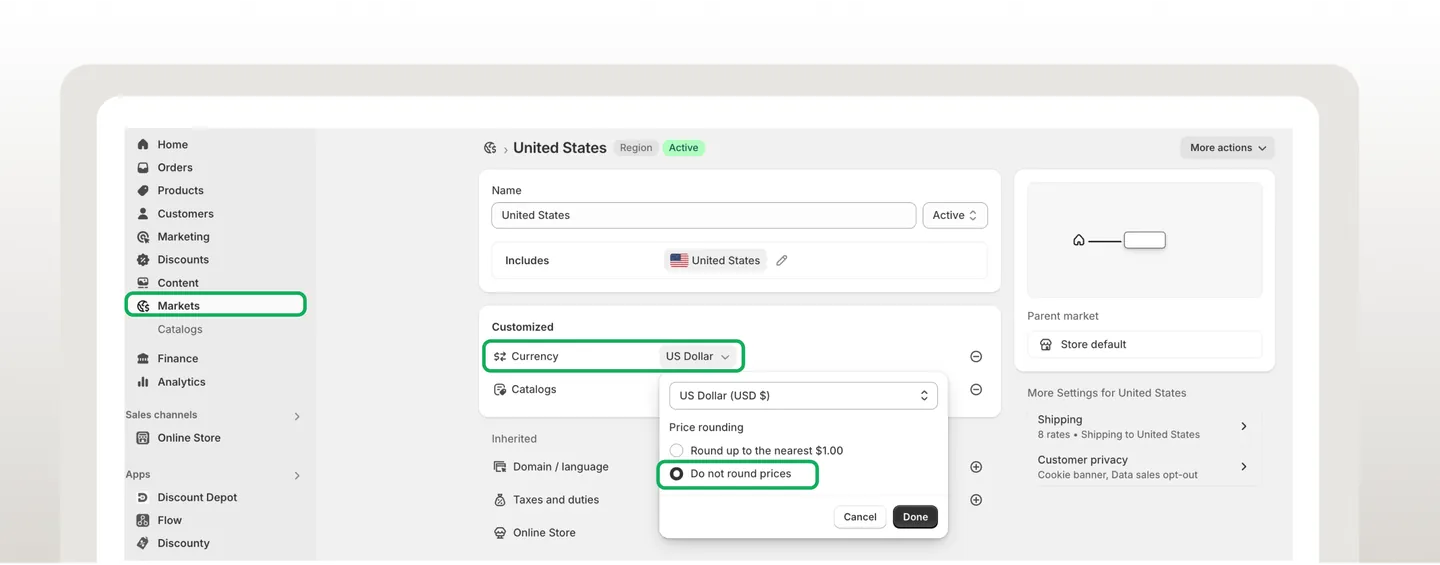Open Finance in the sidebar
This screenshot has height=565, width=1440.
[x=178, y=359]
